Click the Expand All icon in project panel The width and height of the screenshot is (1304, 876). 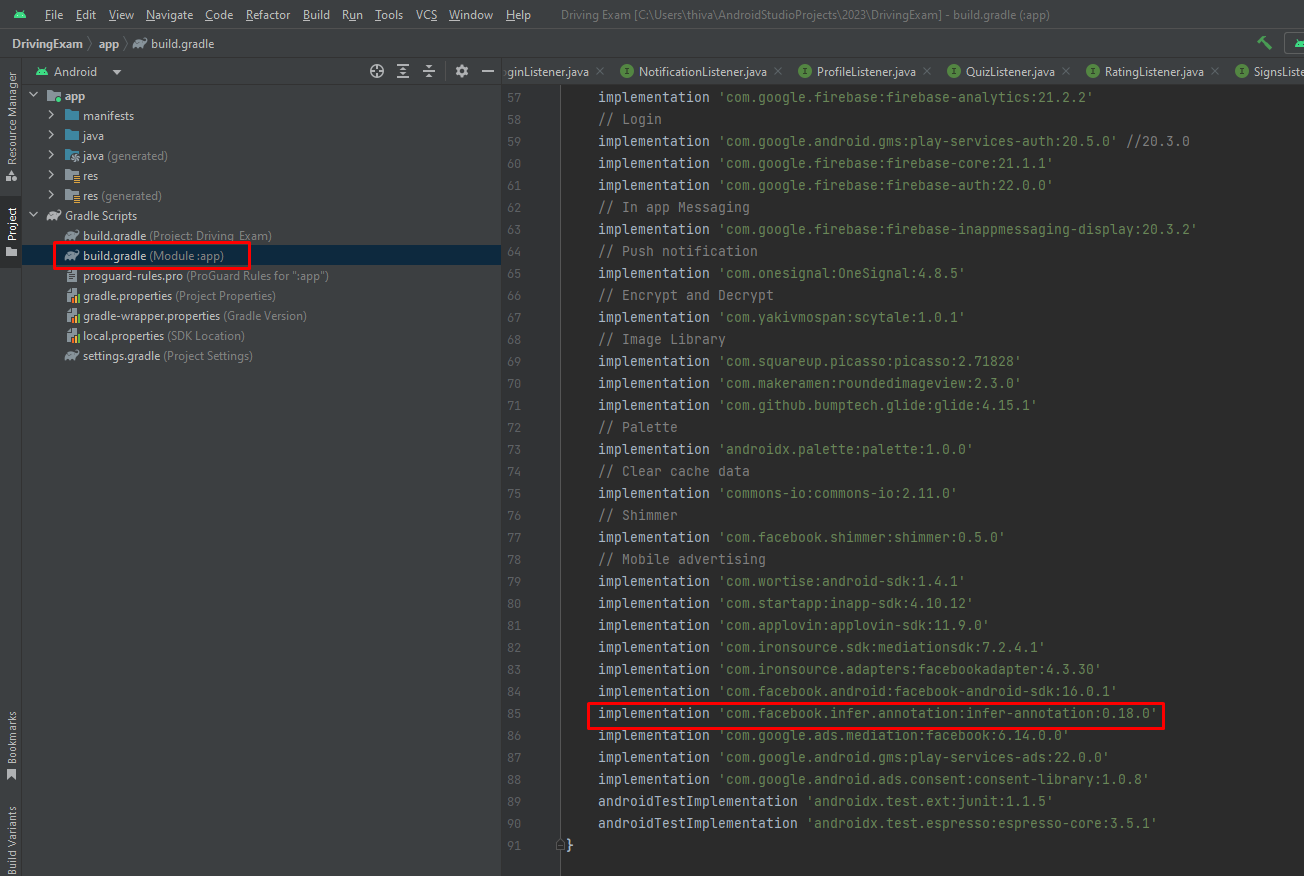(403, 71)
